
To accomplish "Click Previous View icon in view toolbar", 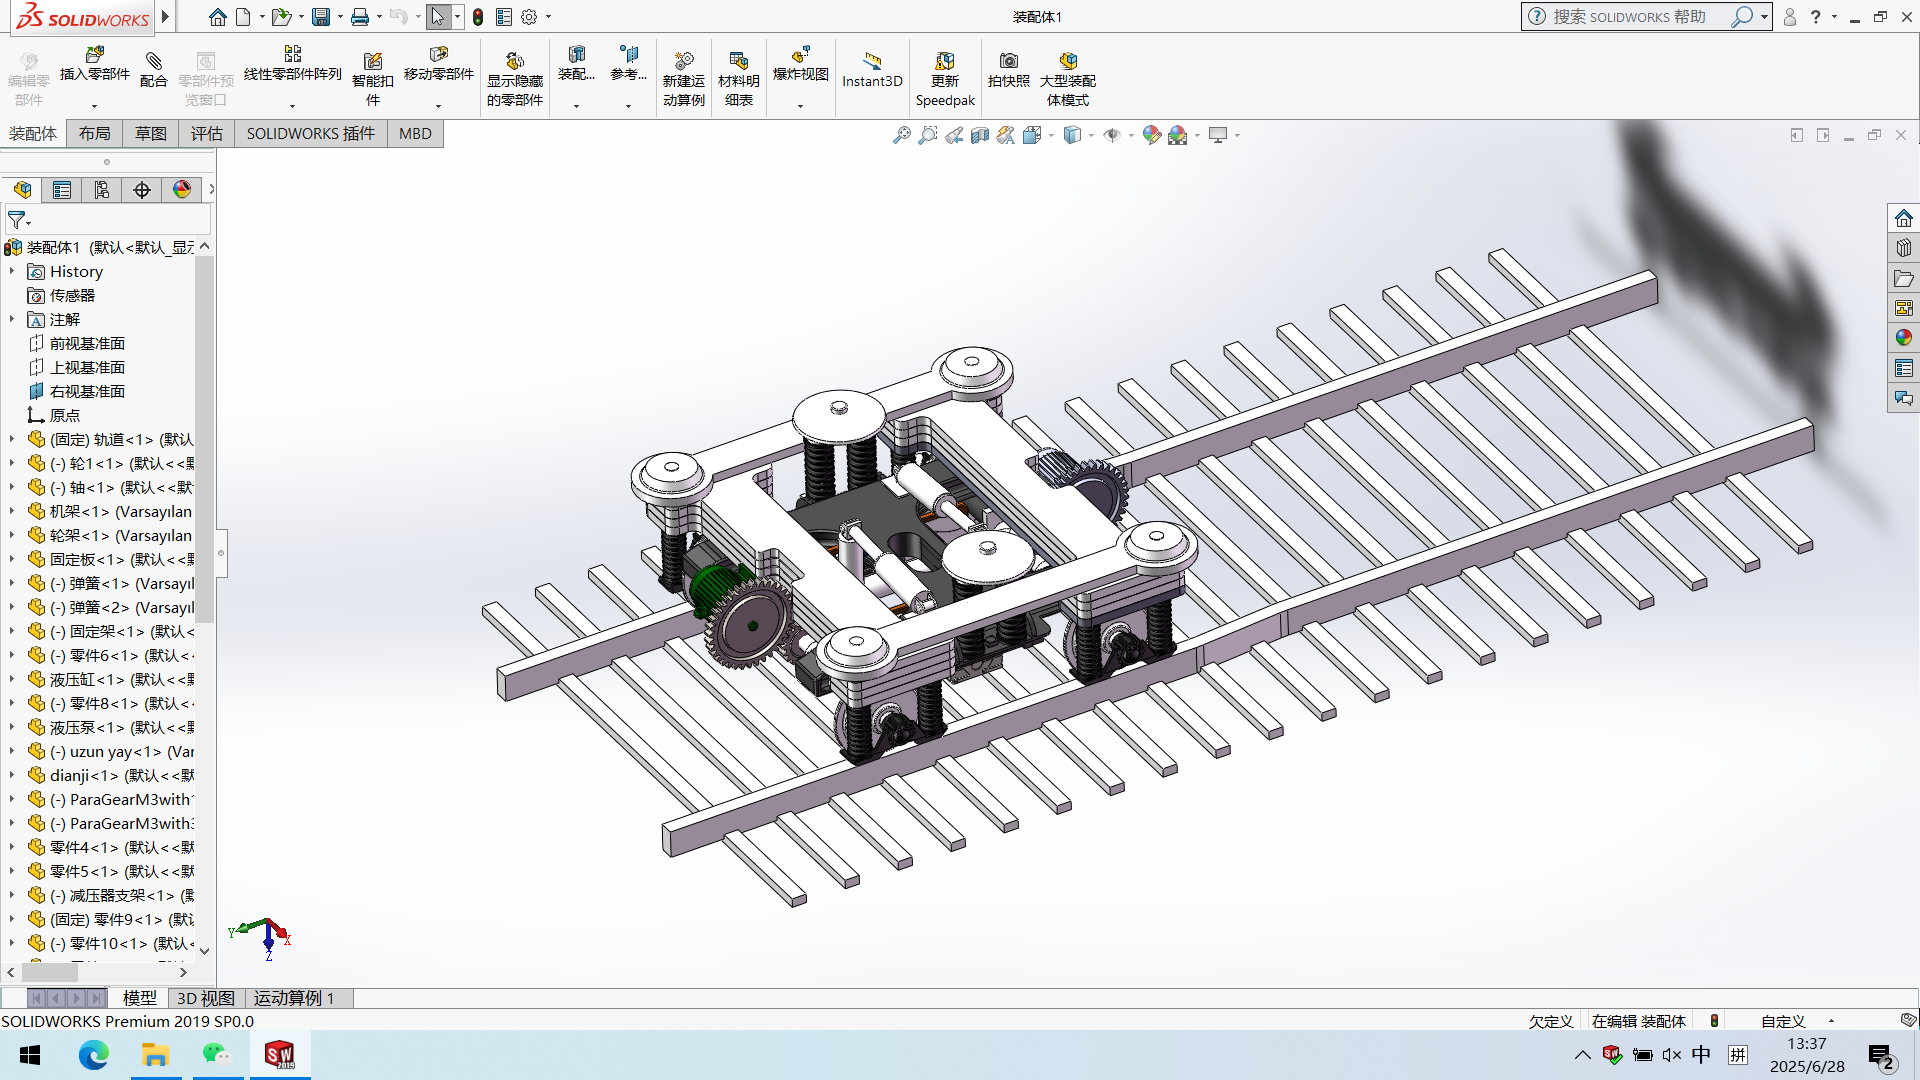I will pos(954,135).
